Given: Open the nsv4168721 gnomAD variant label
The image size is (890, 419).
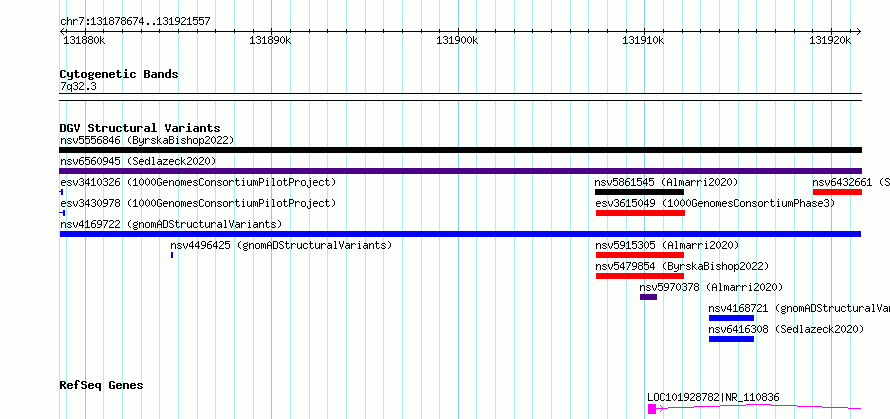Looking at the screenshot, I should pos(799,308).
